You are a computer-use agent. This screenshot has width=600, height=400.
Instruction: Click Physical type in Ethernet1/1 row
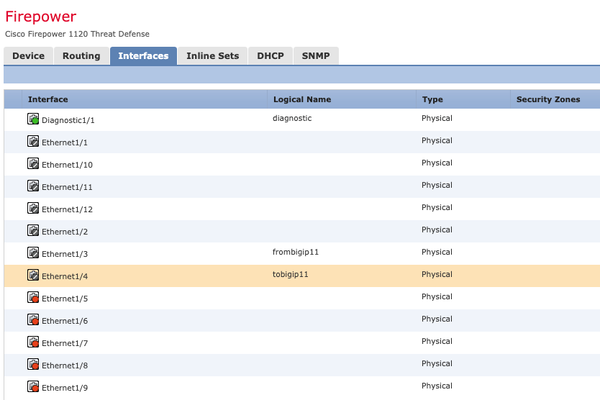click(x=437, y=140)
